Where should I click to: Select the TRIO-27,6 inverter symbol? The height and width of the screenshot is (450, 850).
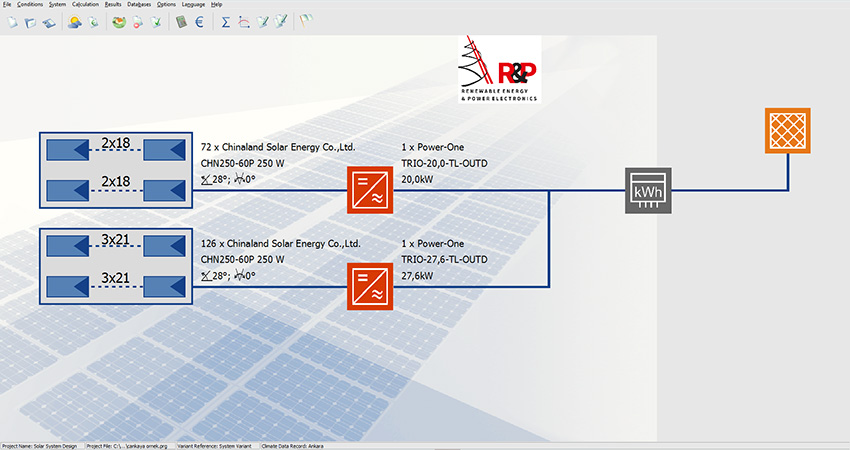[370, 286]
